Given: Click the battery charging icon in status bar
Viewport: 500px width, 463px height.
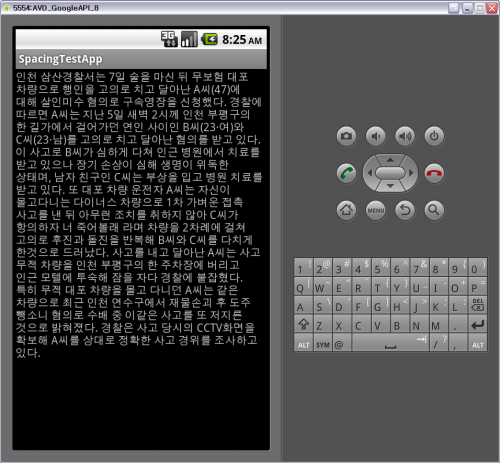Looking at the screenshot, I should coord(209,39).
